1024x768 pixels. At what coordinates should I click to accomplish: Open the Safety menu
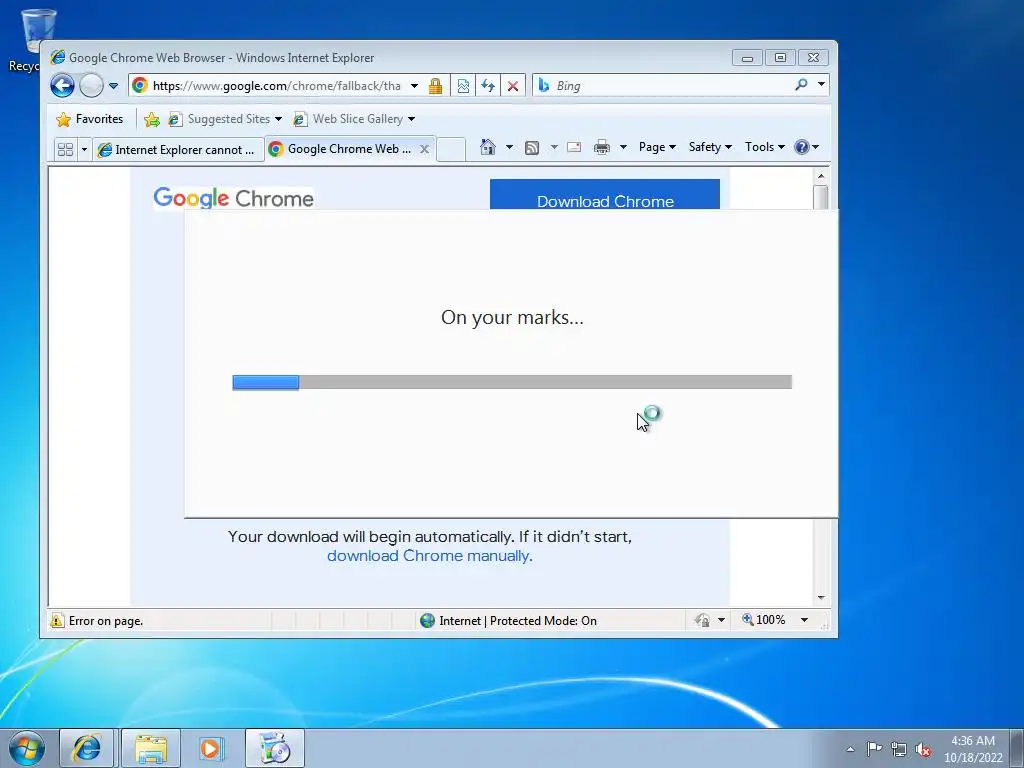710,147
